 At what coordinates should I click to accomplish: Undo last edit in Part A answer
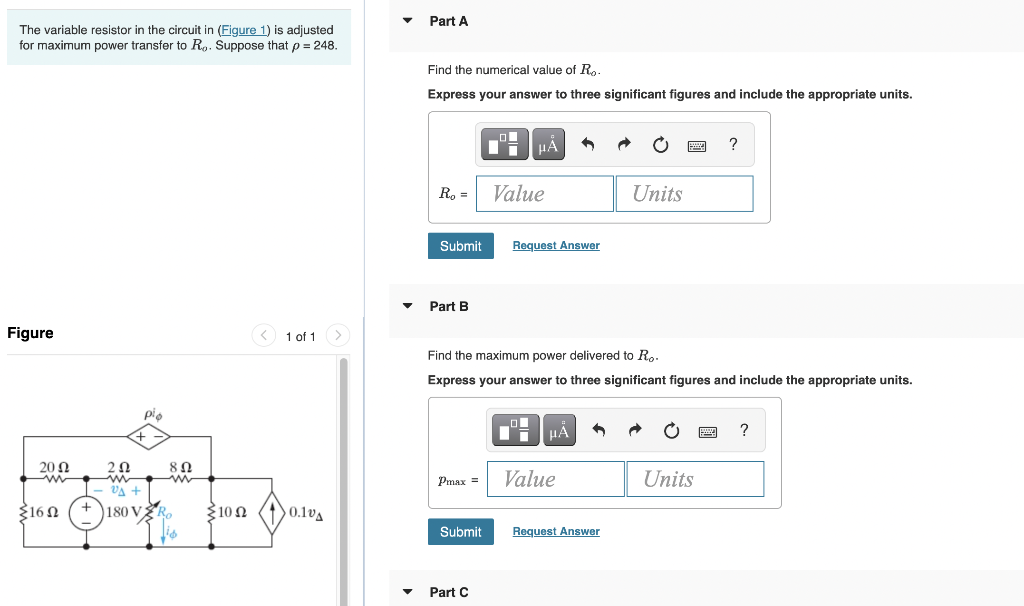(x=588, y=144)
